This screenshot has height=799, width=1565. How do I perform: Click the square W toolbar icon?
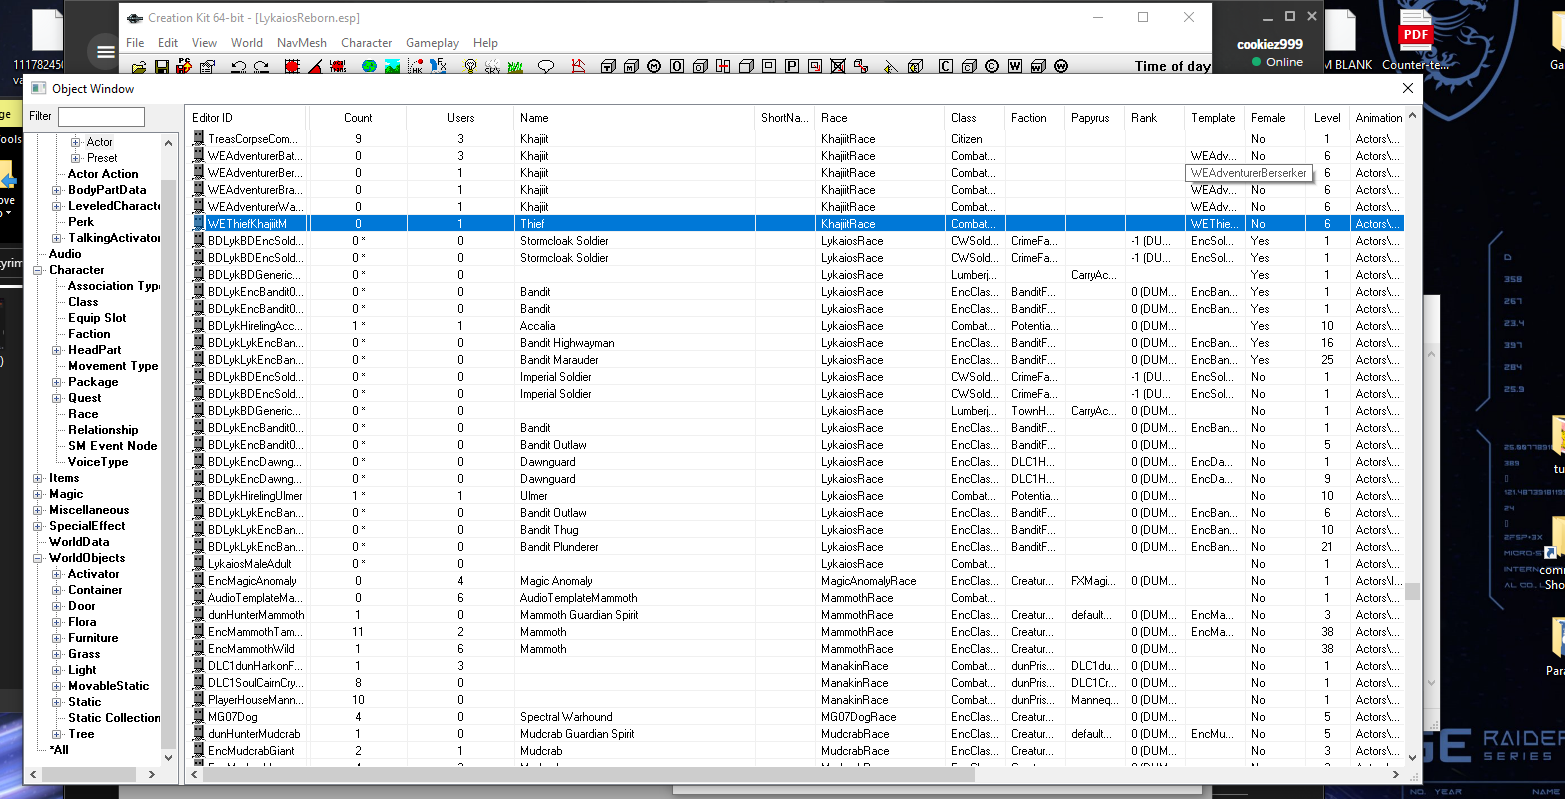[1015, 67]
